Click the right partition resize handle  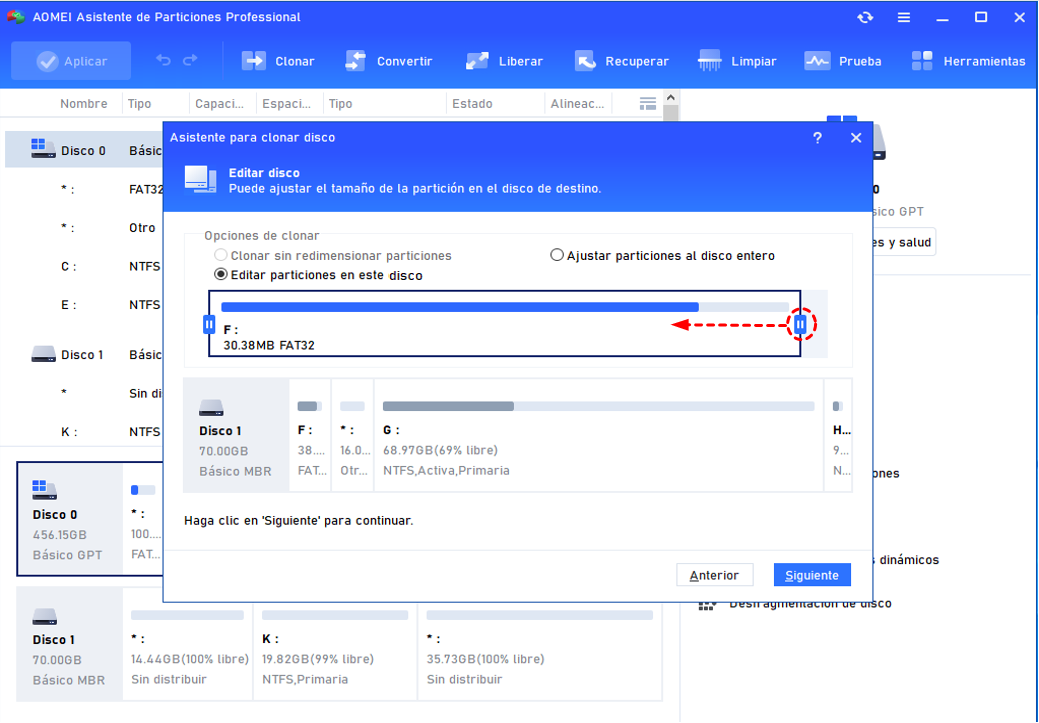point(800,324)
